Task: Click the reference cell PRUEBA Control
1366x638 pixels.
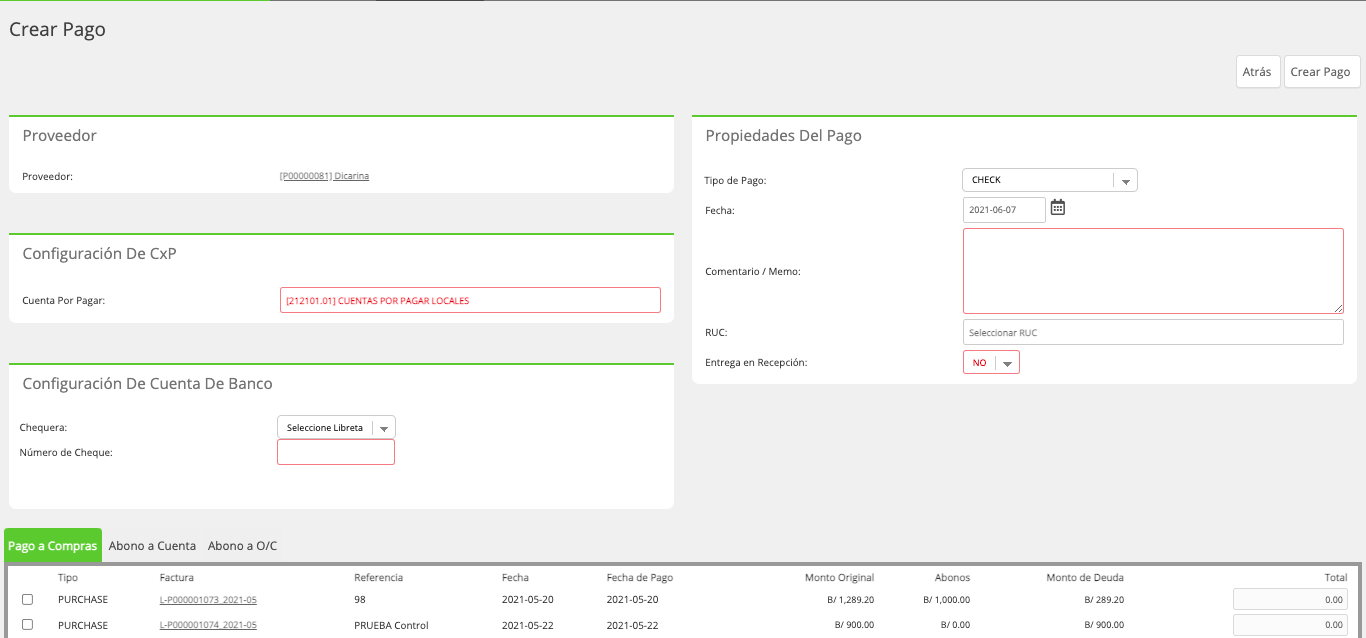Action: click(391, 625)
